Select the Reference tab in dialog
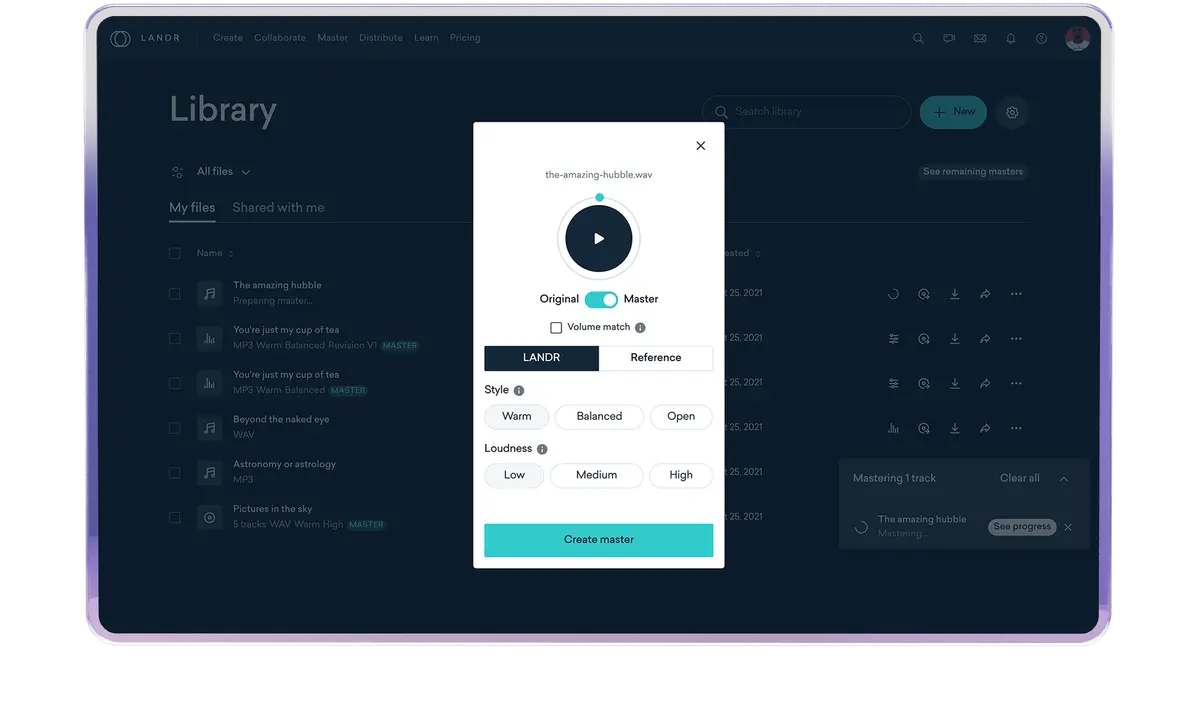Screen dimensions: 1200x724 656,358
